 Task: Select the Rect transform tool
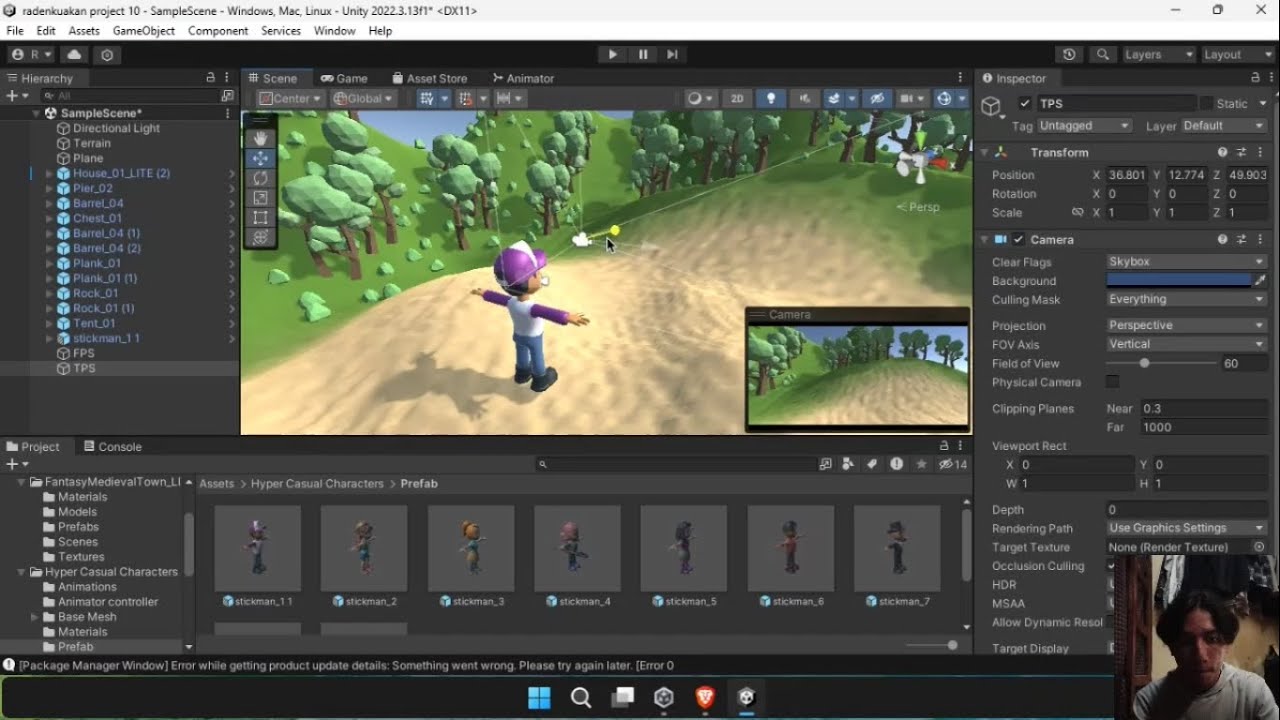(261, 218)
